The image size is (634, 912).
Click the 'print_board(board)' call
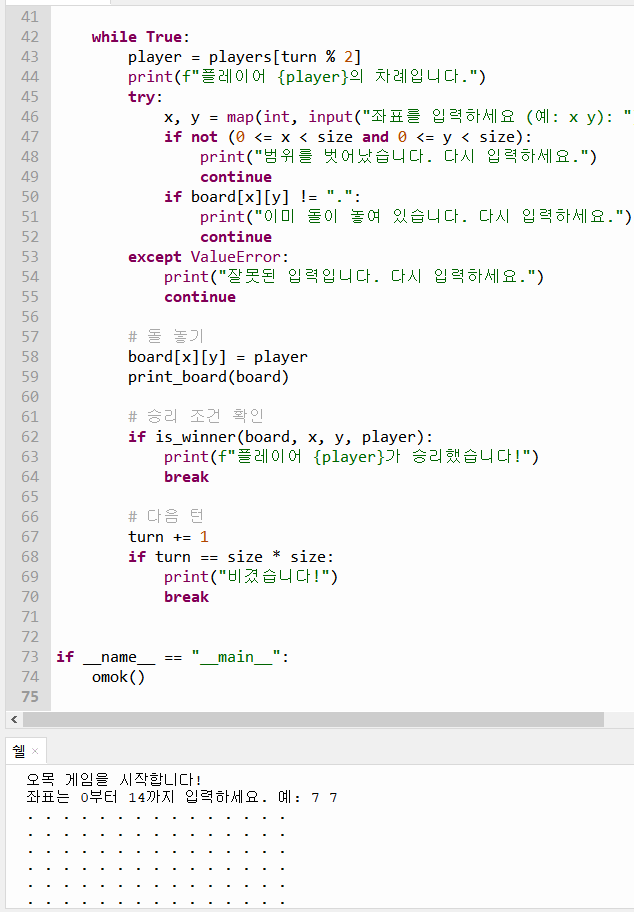tap(208, 377)
